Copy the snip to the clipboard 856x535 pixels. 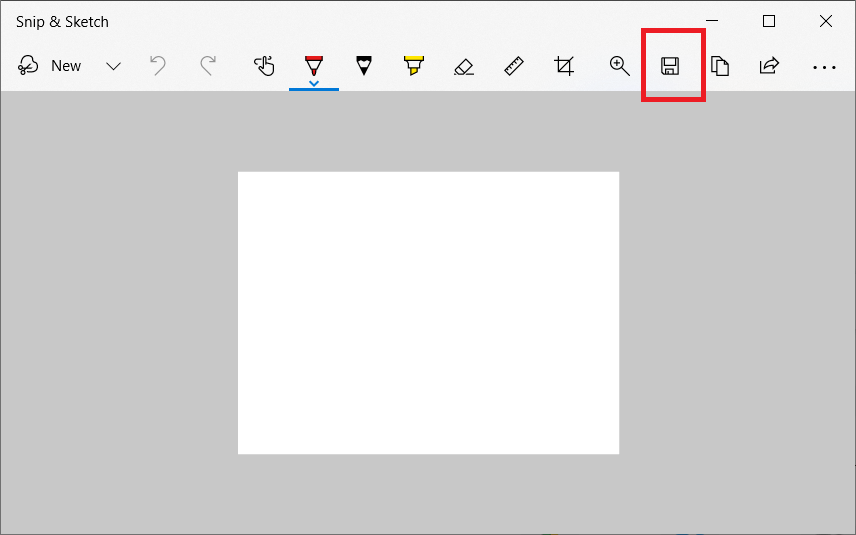tap(720, 66)
